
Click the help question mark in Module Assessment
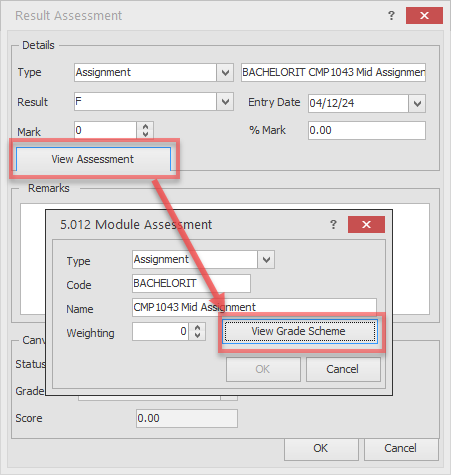333,224
